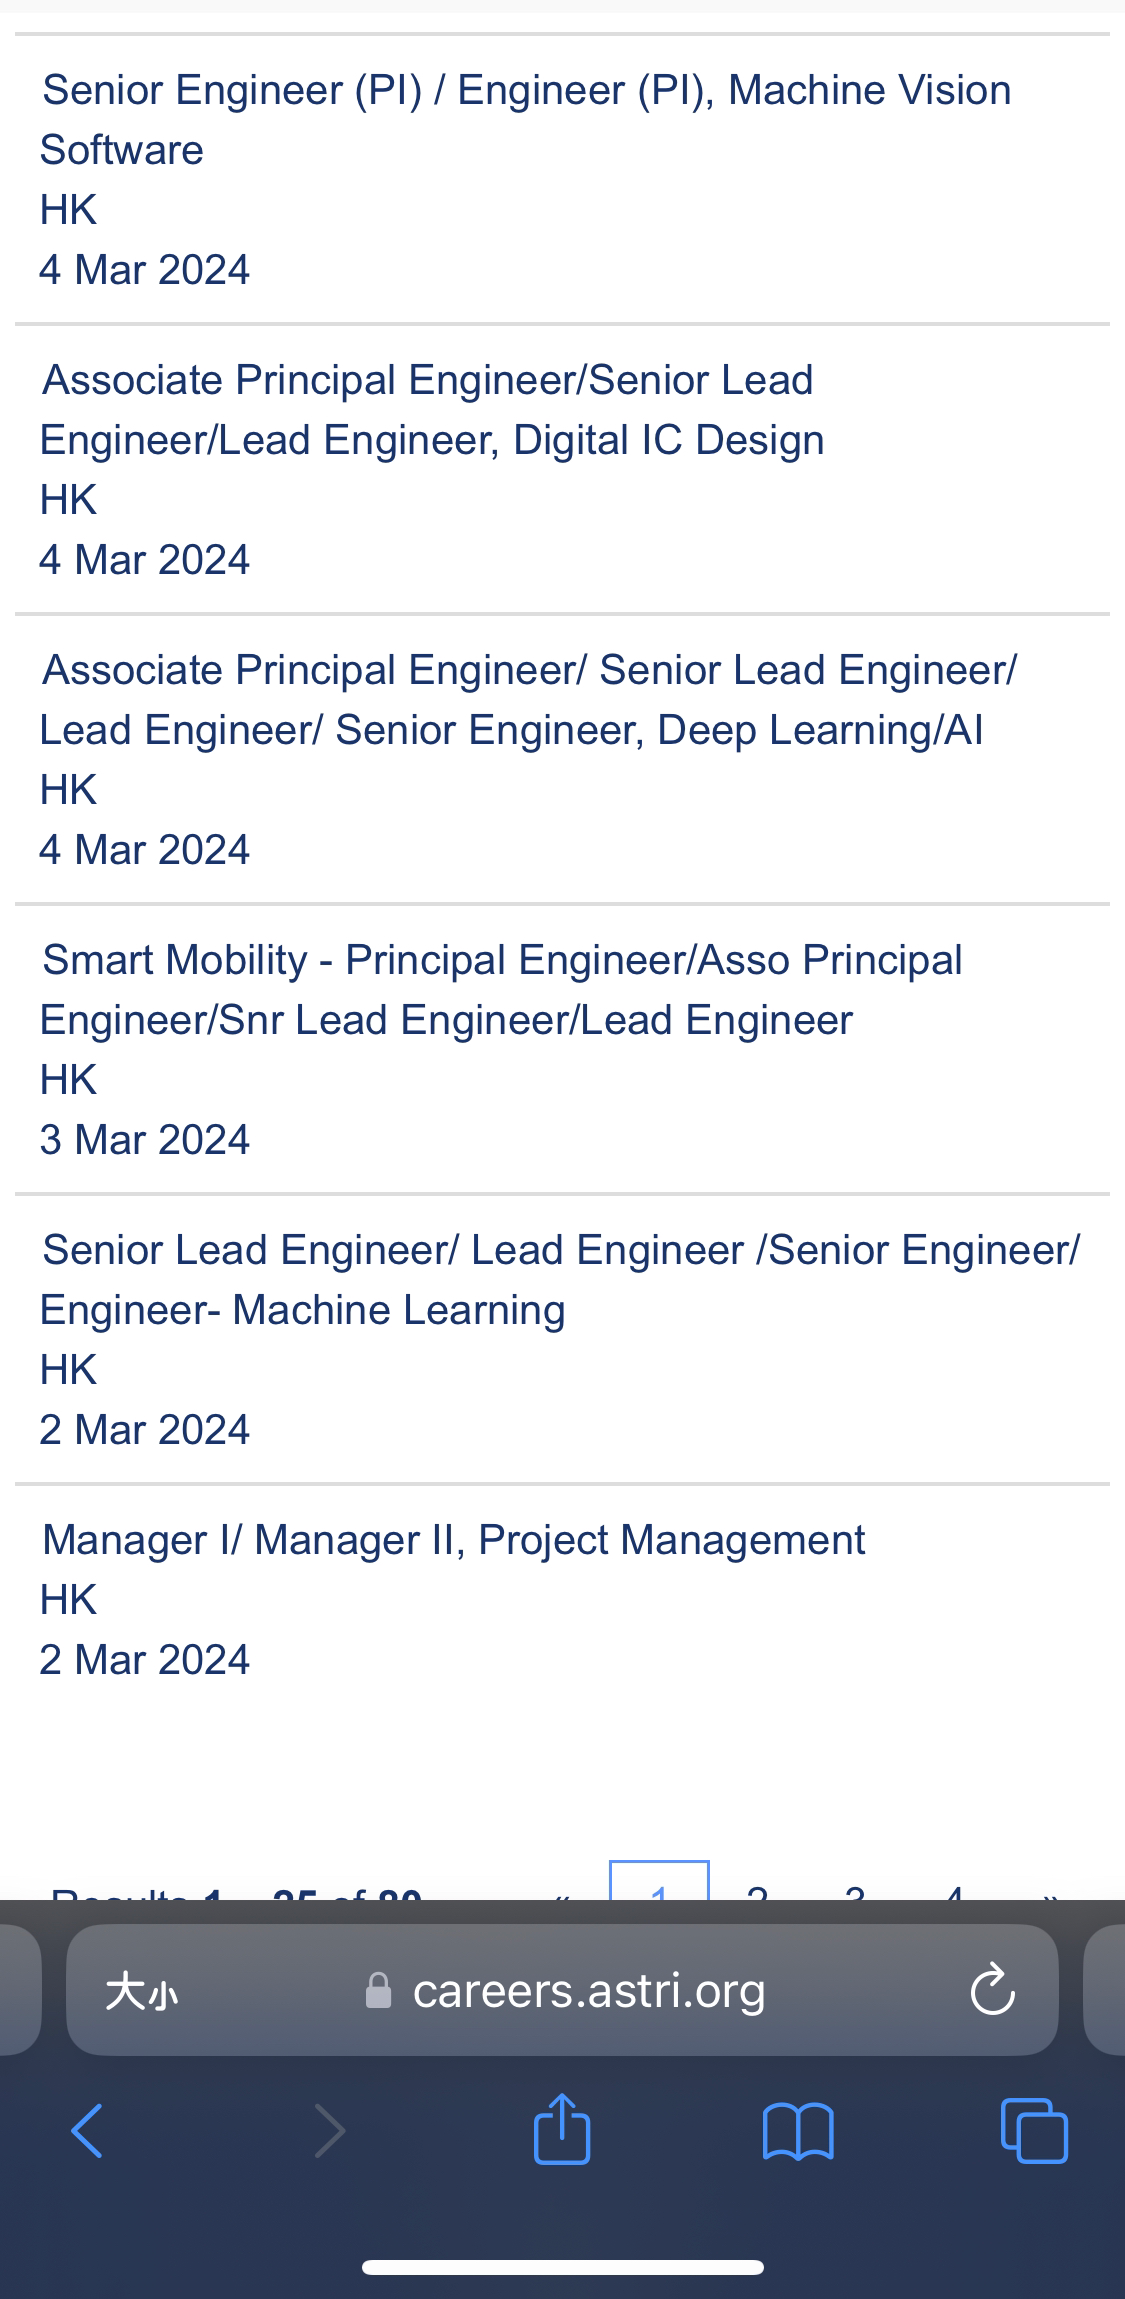Tap the Safari forward arrow
The image size is (1125, 2299).
[330, 2131]
